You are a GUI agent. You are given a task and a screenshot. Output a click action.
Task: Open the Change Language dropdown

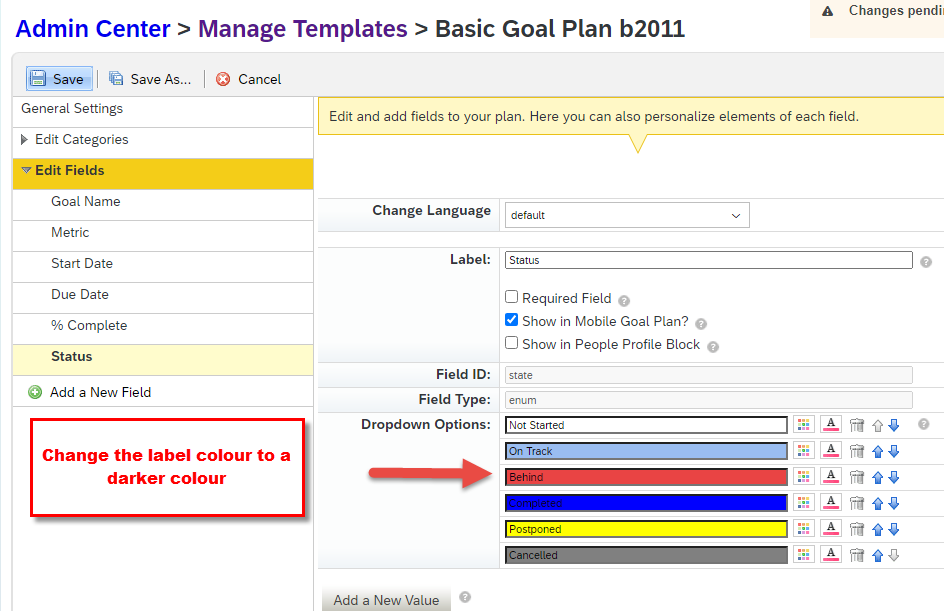point(627,215)
